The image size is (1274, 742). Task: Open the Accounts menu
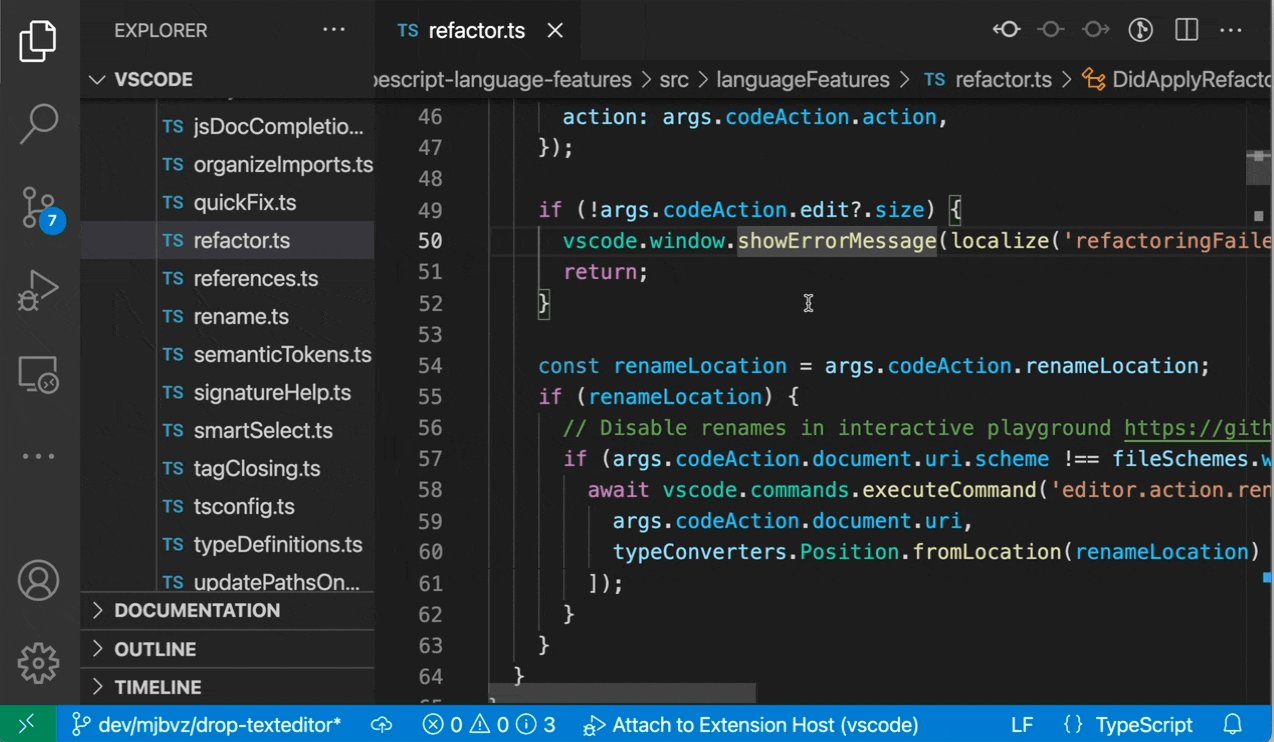pyautogui.click(x=38, y=580)
